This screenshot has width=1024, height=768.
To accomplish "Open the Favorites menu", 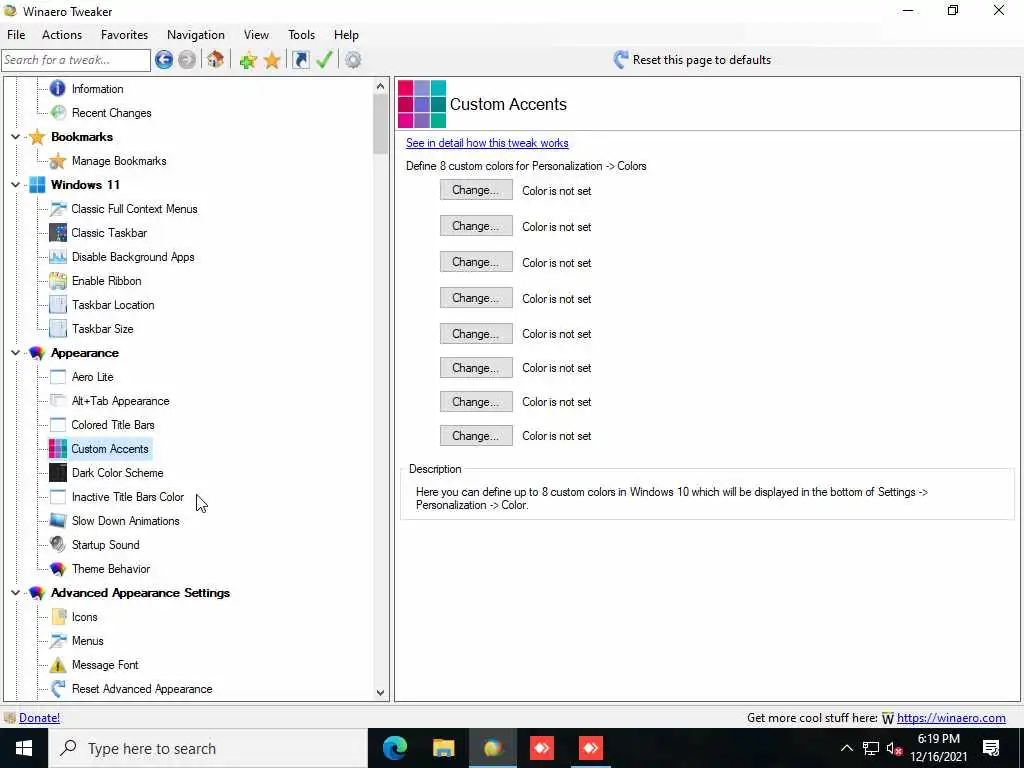I will point(124,35).
